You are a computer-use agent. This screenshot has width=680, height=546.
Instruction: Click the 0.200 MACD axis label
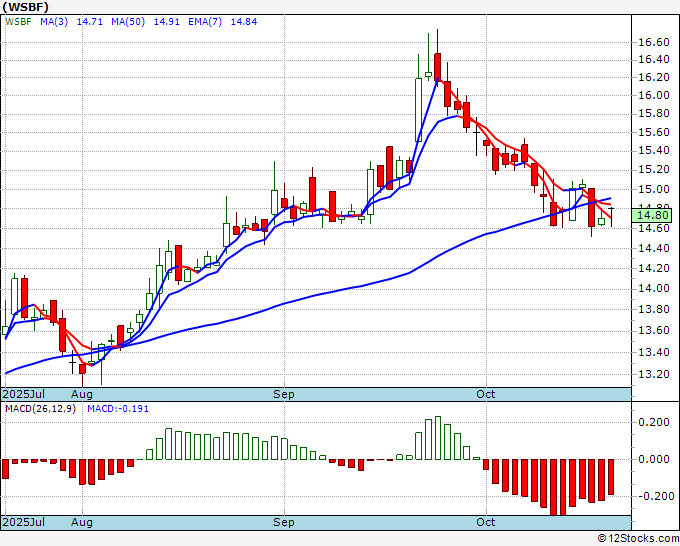(656, 422)
